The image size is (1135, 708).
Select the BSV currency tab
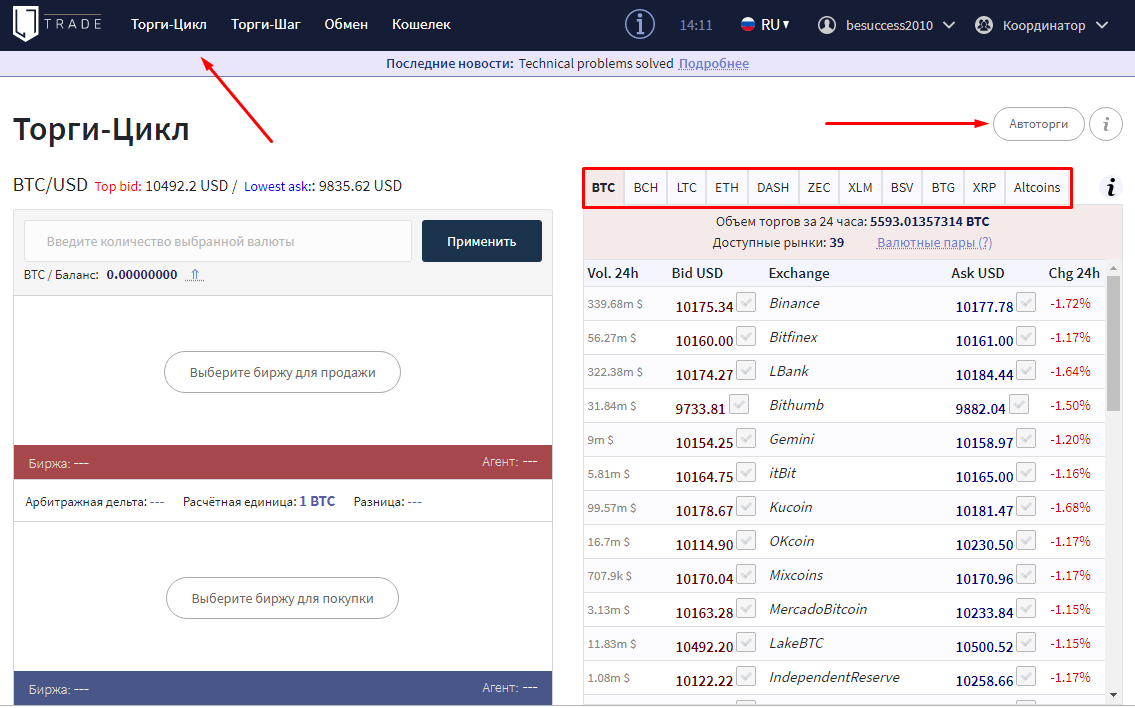902,187
